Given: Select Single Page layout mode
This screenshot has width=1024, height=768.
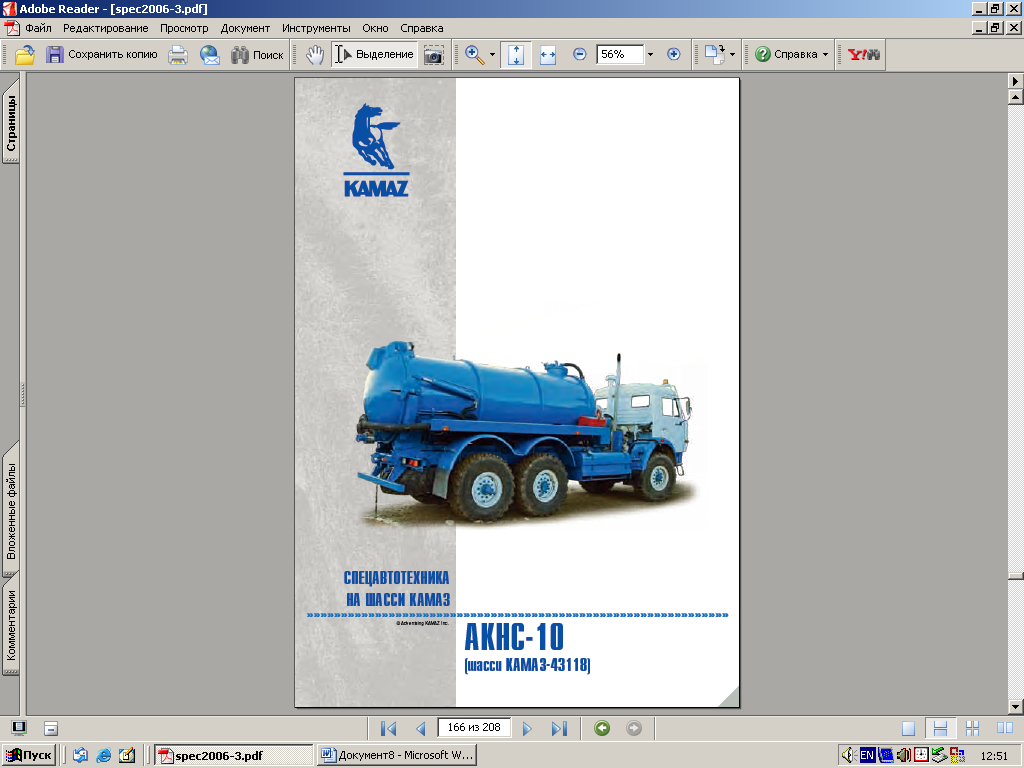Looking at the screenshot, I should pyautogui.click(x=908, y=728).
